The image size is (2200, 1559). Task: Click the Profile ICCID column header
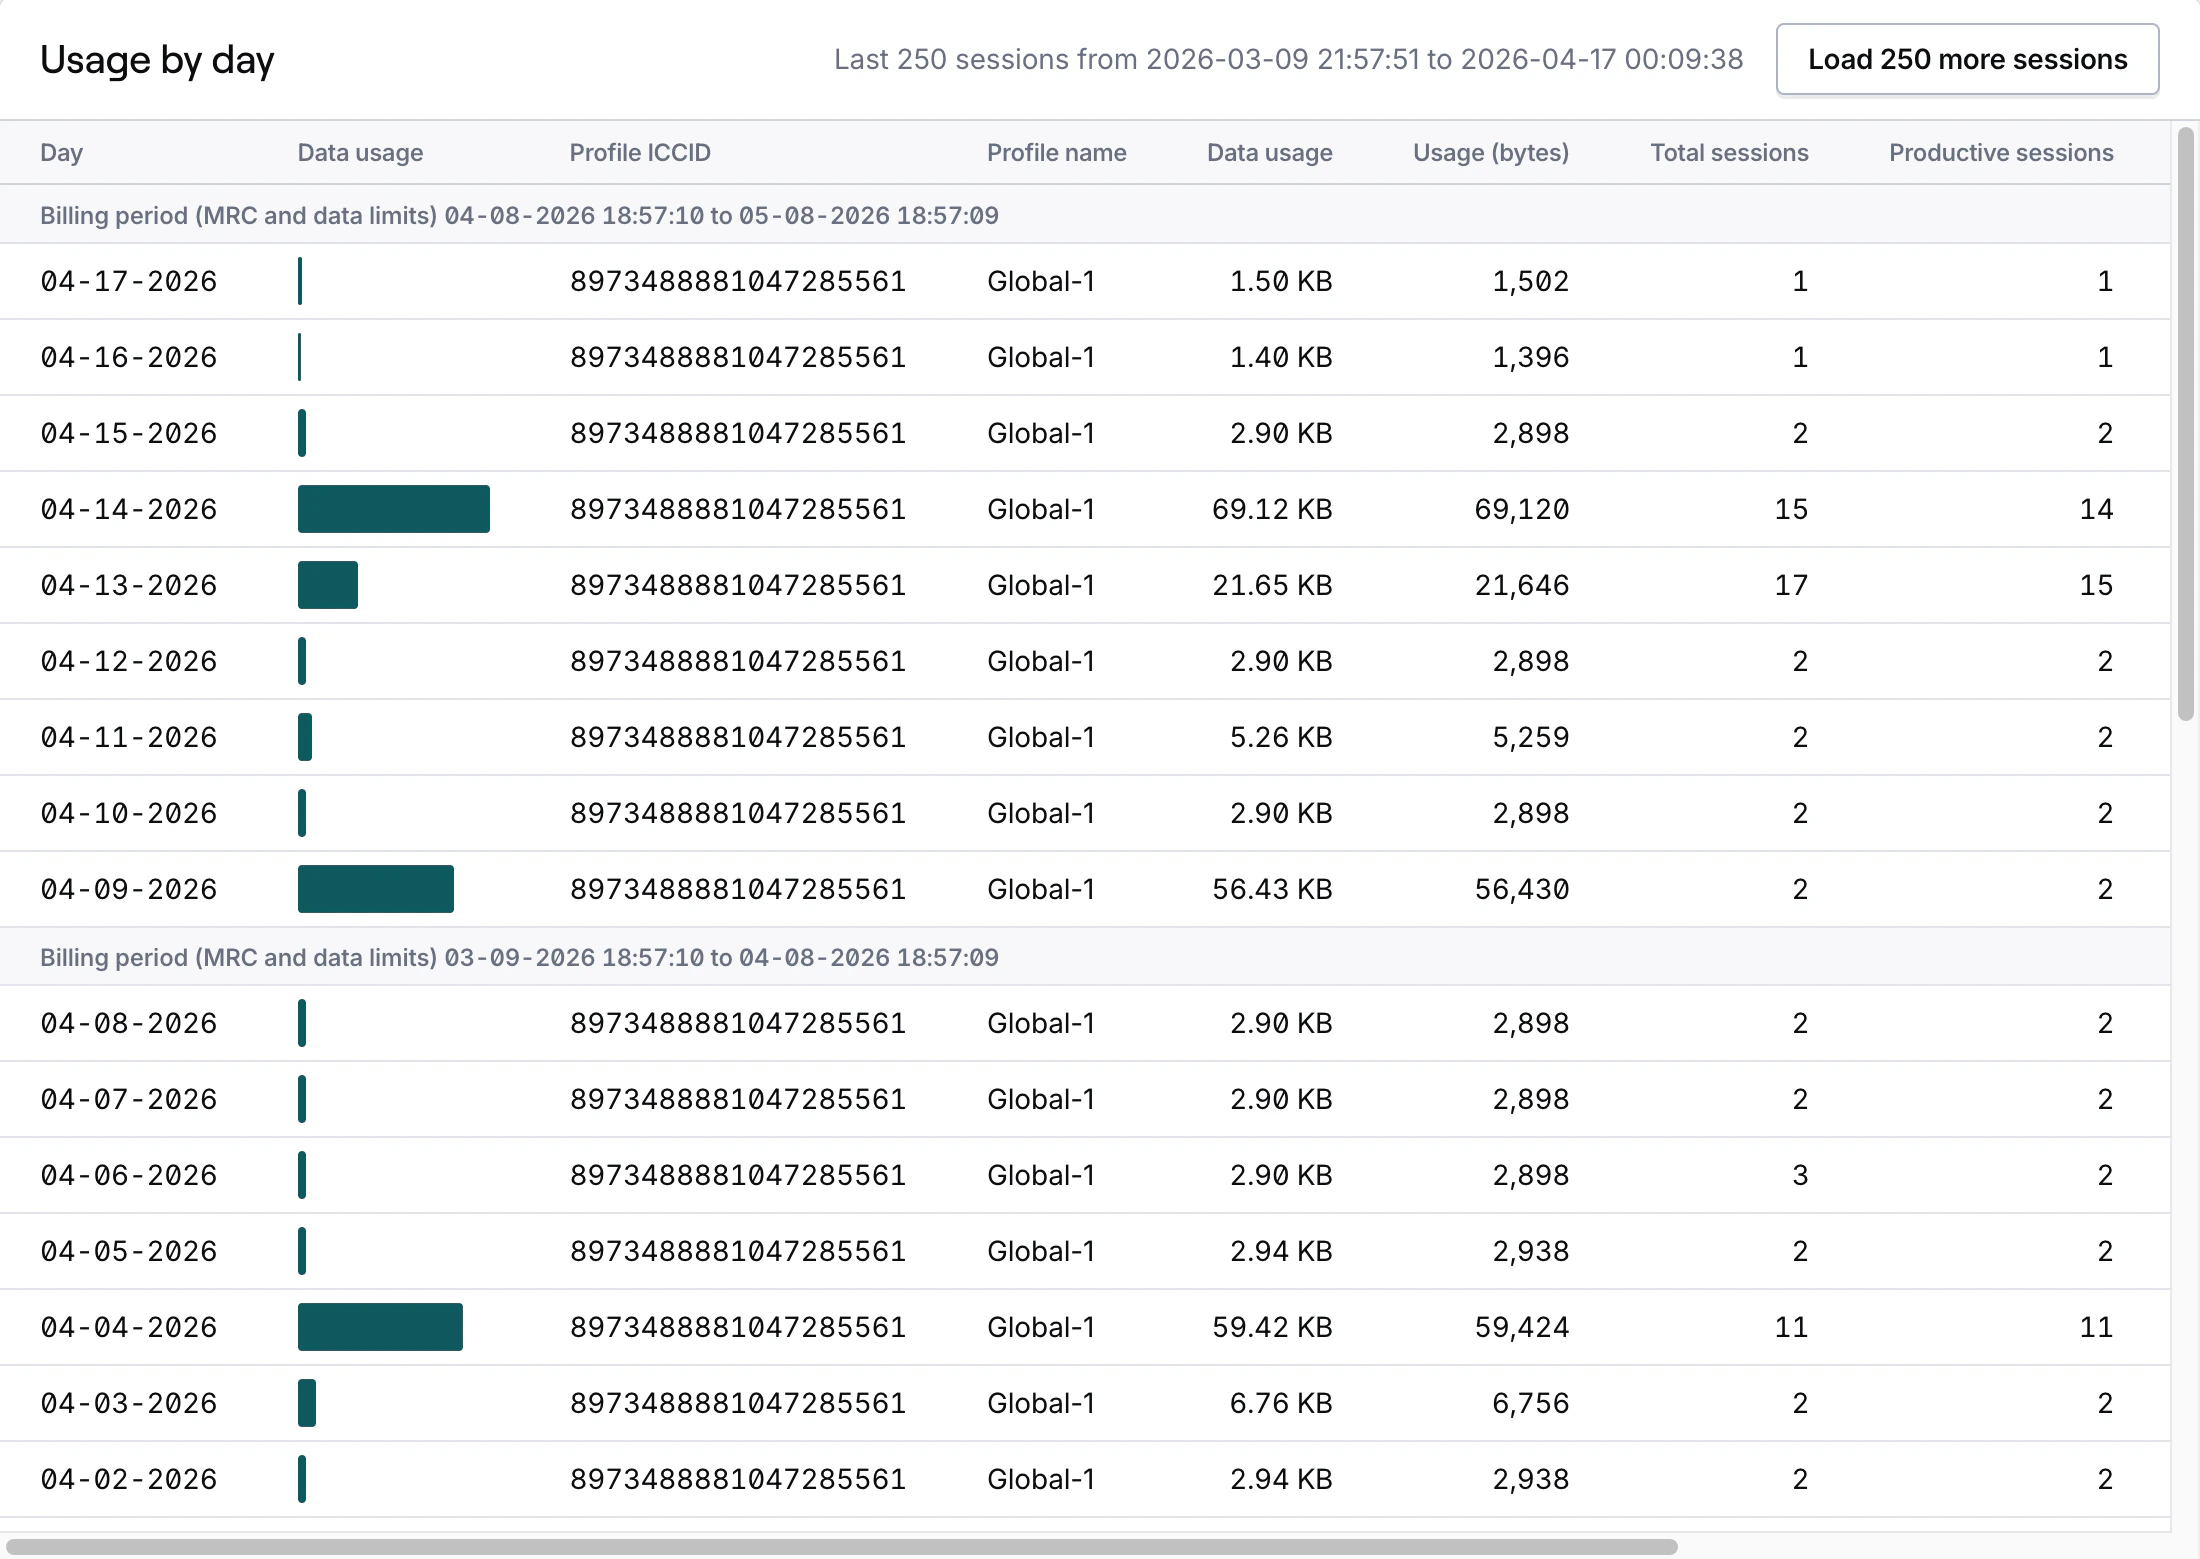click(640, 152)
